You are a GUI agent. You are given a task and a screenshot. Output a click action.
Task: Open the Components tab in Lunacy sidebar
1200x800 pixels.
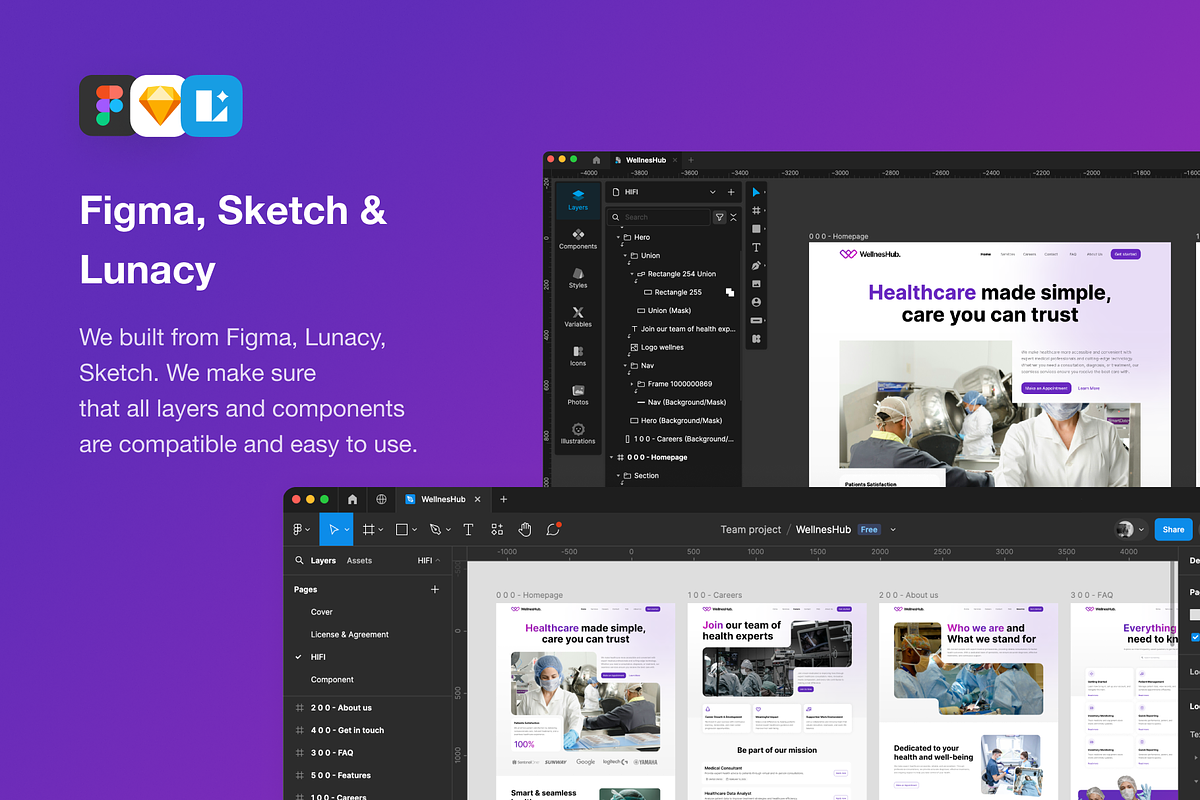(578, 239)
